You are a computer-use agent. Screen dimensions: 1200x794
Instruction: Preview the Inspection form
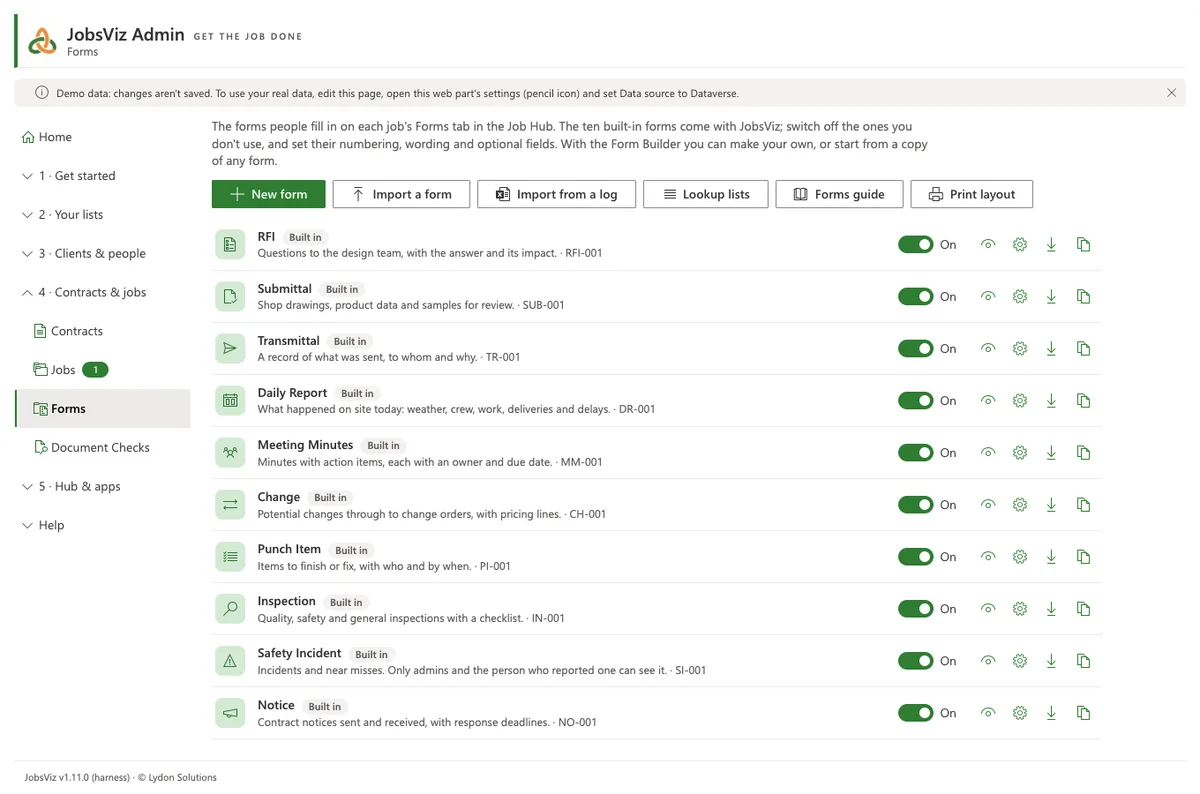click(988, 608)
